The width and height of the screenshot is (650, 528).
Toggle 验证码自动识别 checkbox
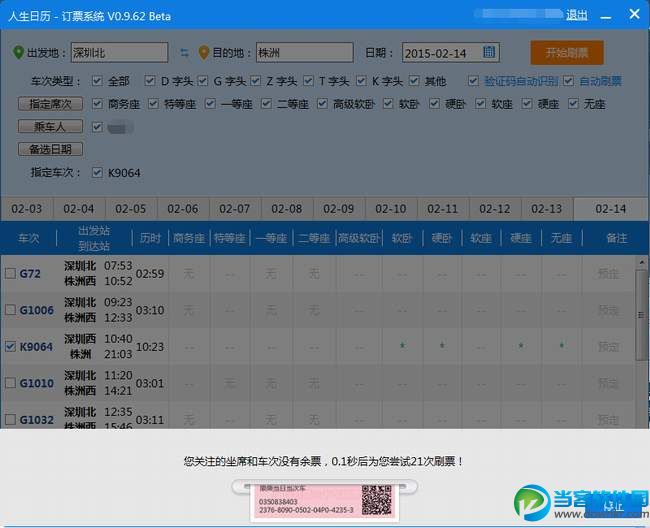(x=473, y=80)
